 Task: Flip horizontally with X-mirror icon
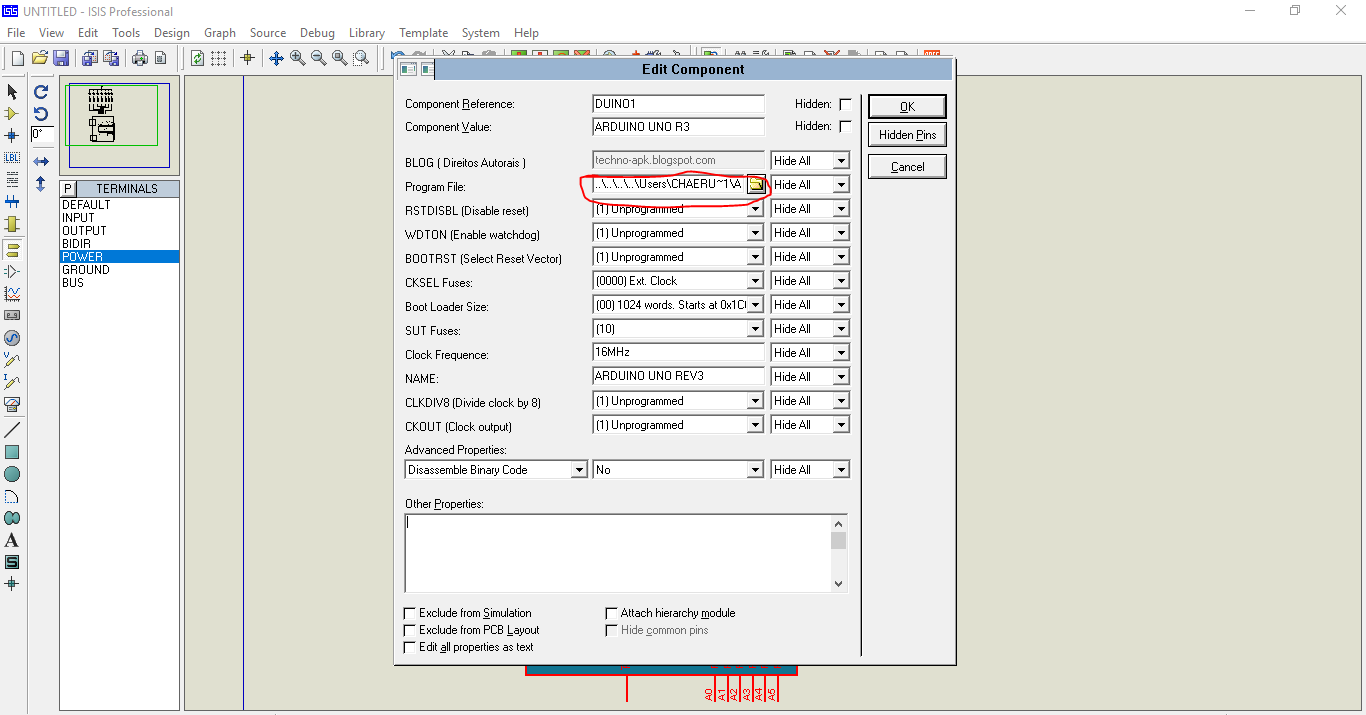(41, 161)
